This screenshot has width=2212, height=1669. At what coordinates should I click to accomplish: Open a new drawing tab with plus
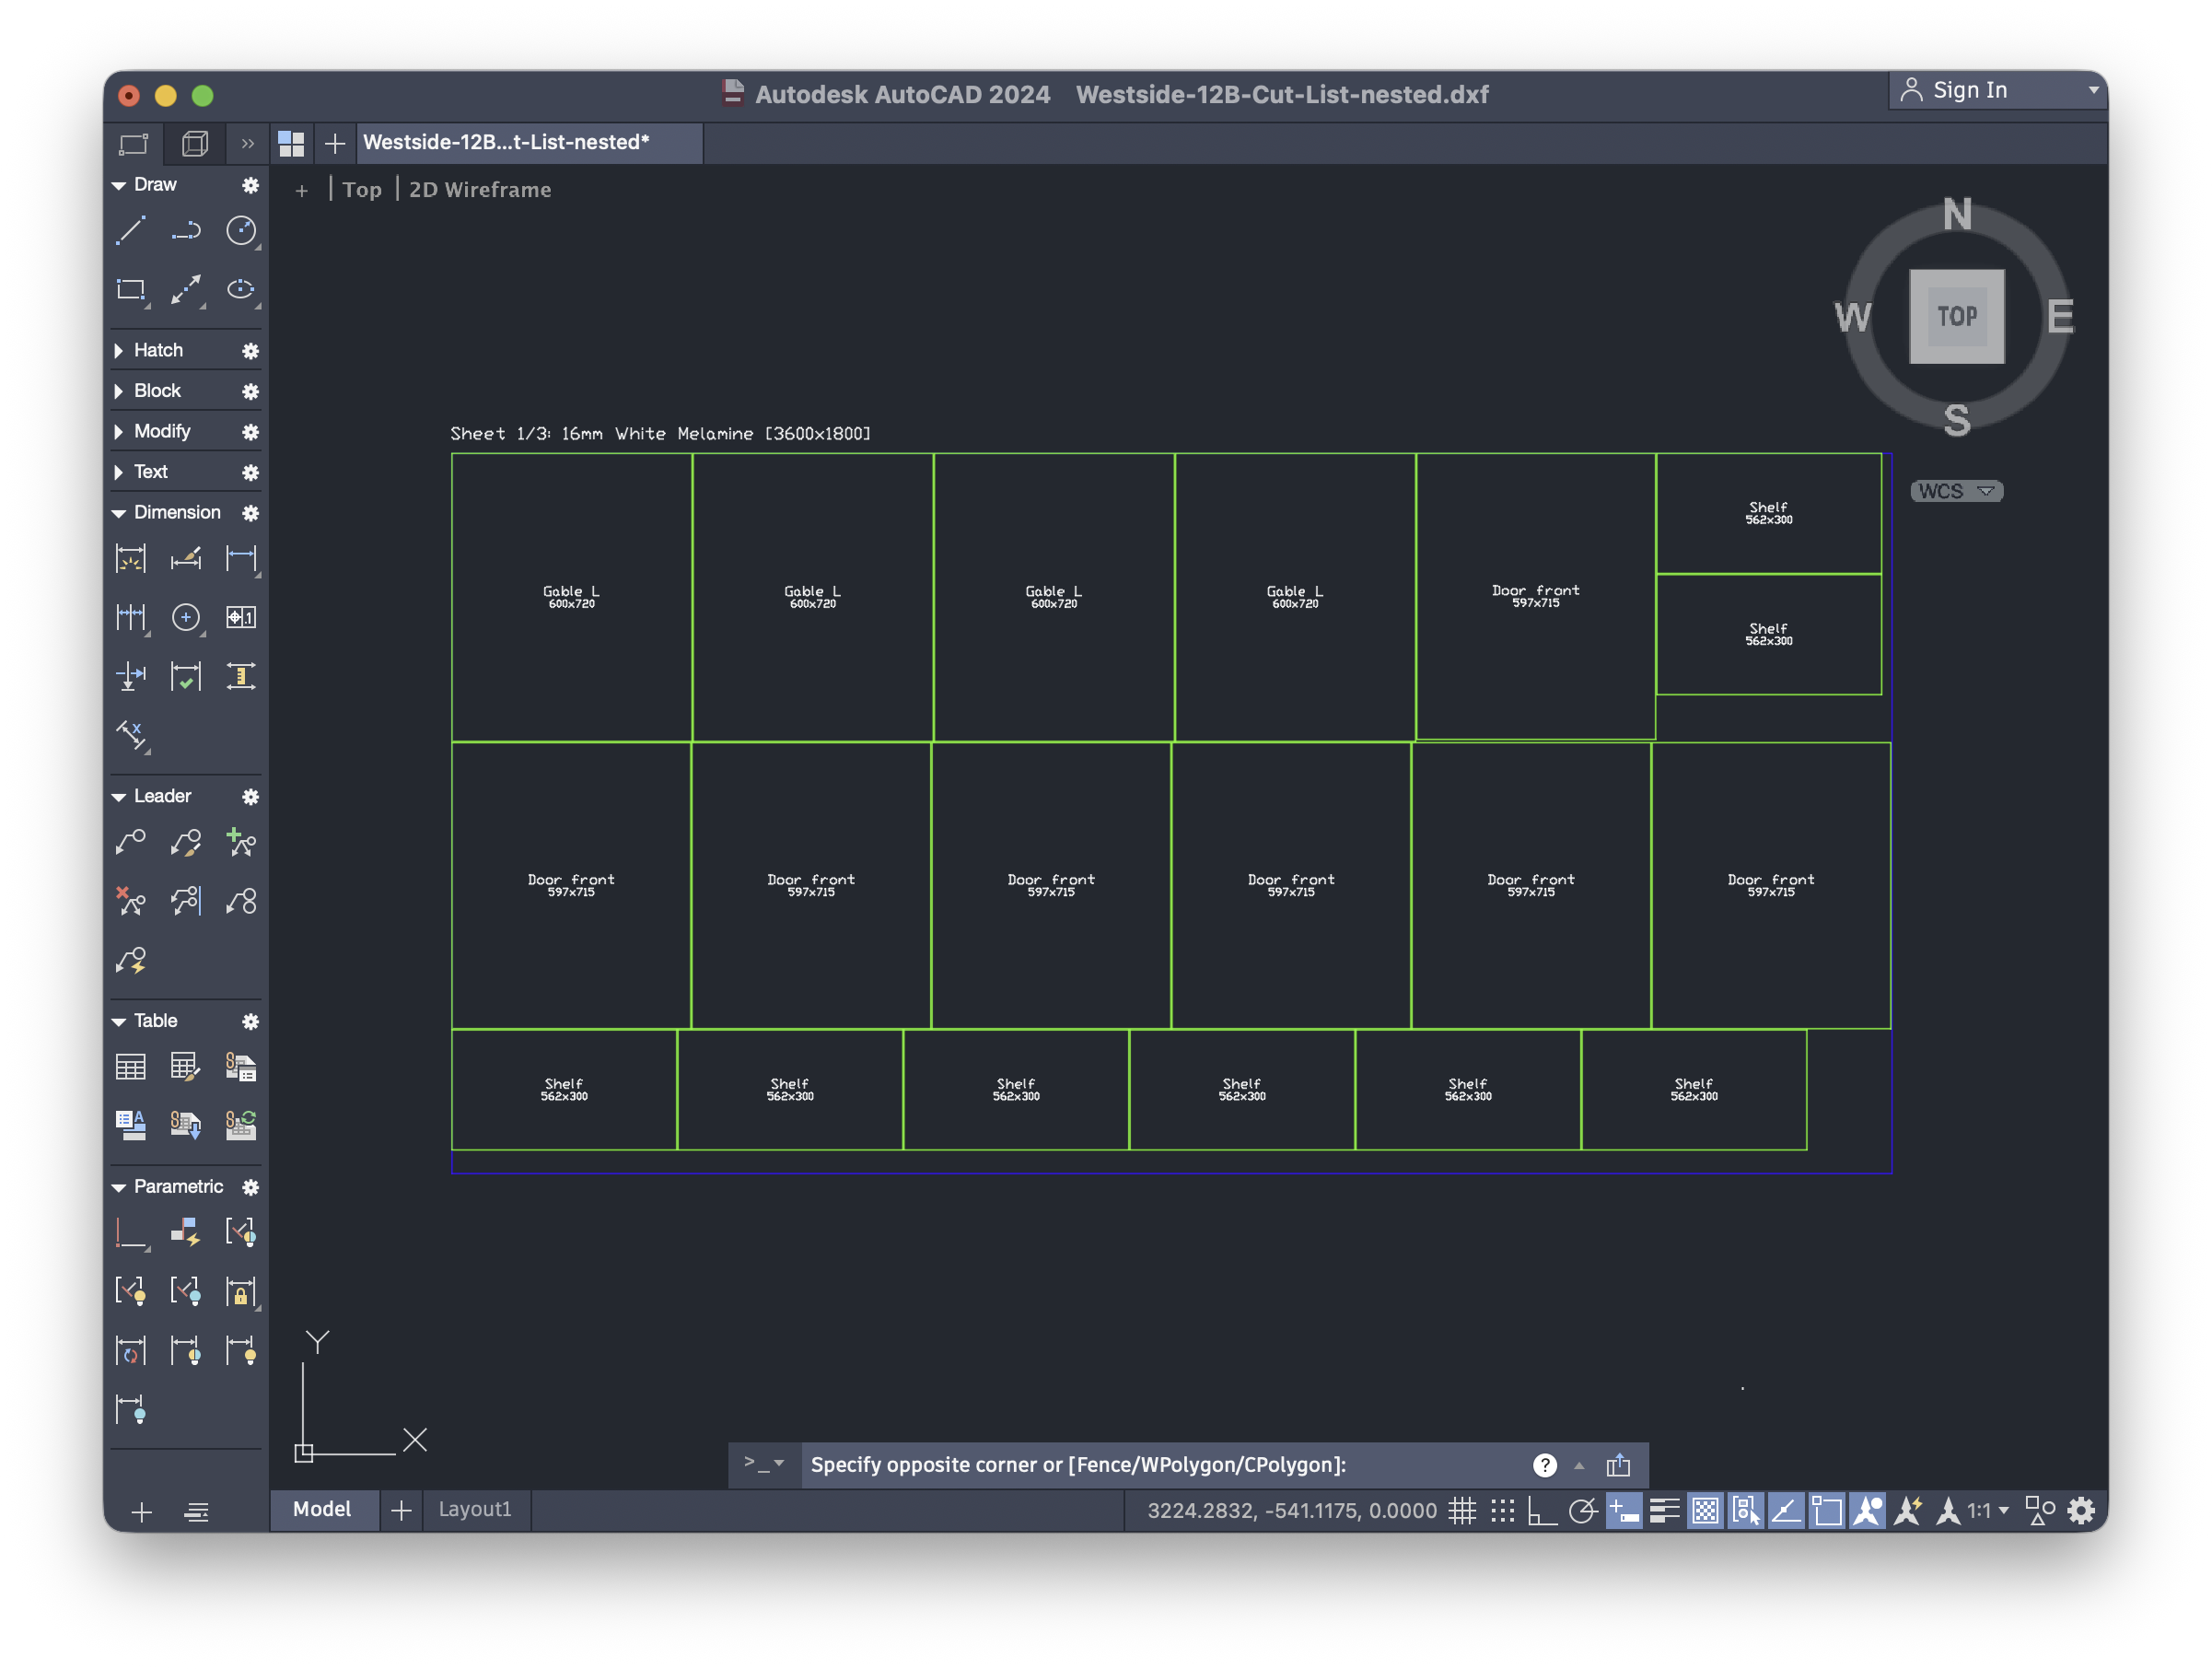click(x=335, y=144)
